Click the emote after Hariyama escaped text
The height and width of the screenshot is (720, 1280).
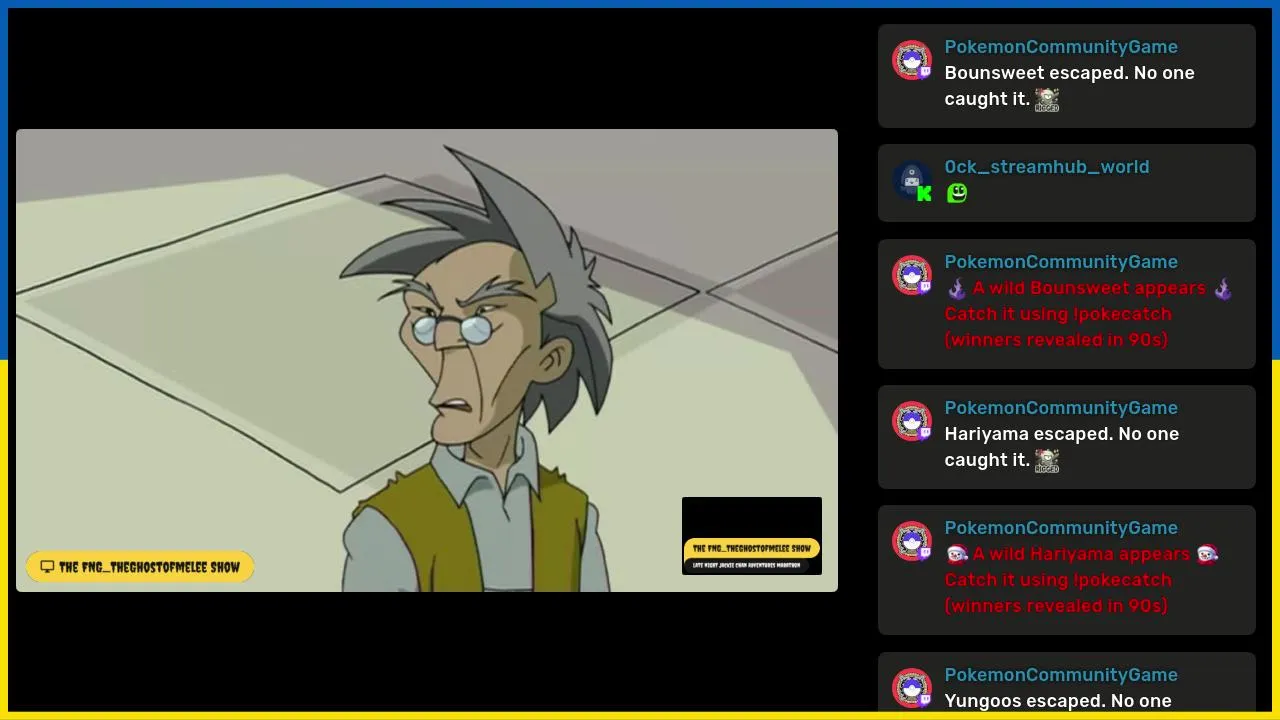[x=1047, y=460]
